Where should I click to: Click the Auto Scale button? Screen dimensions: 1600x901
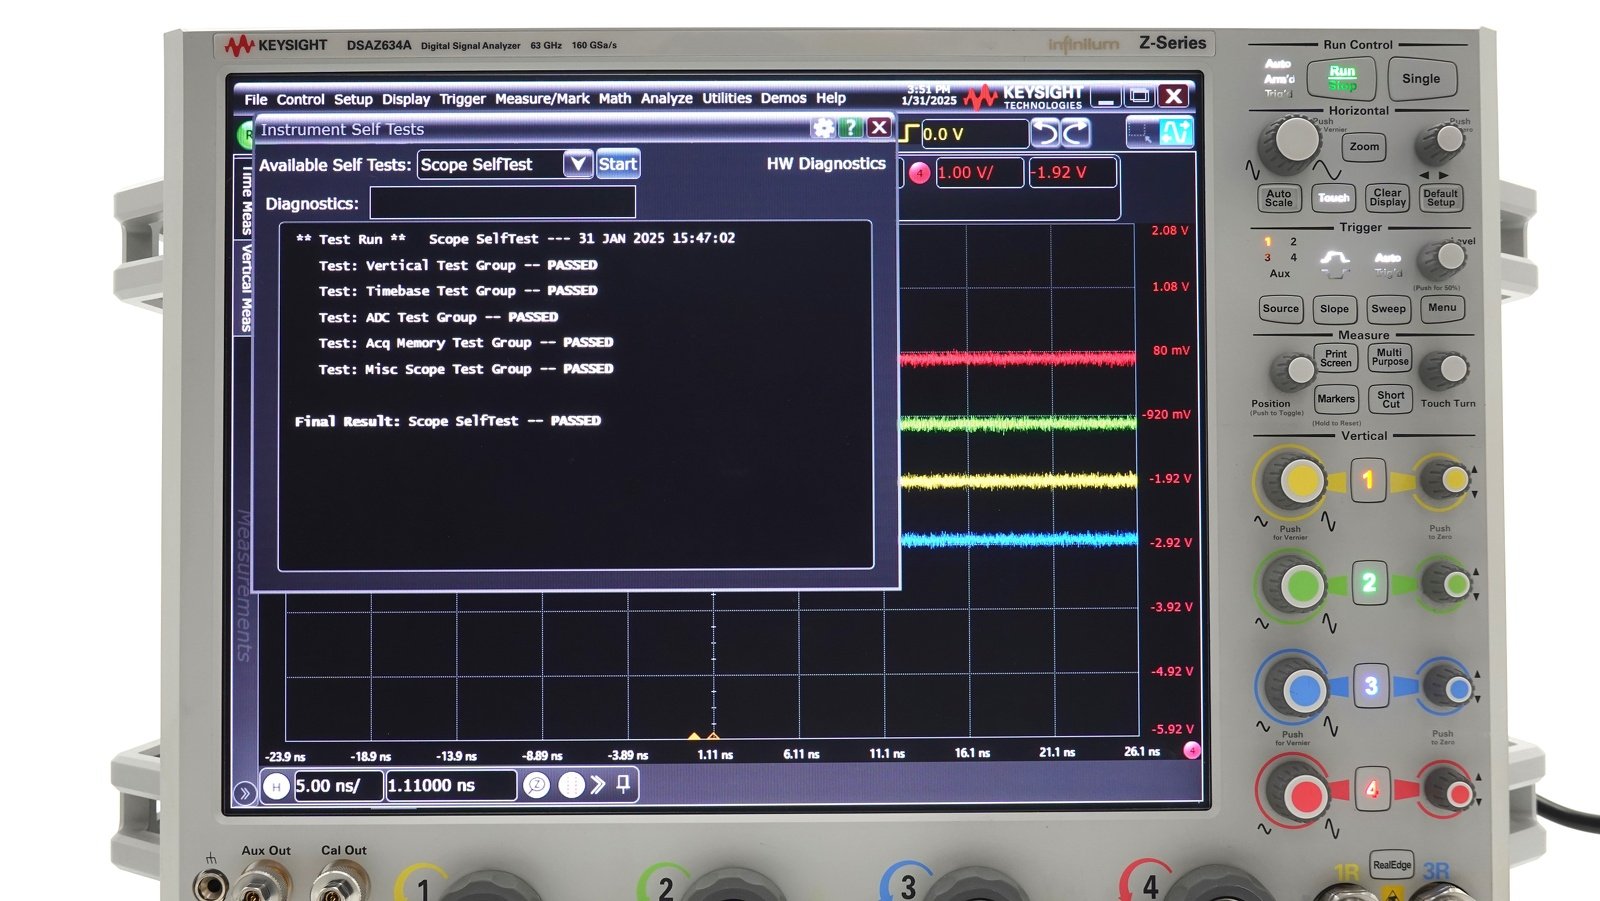(1279, 198)
